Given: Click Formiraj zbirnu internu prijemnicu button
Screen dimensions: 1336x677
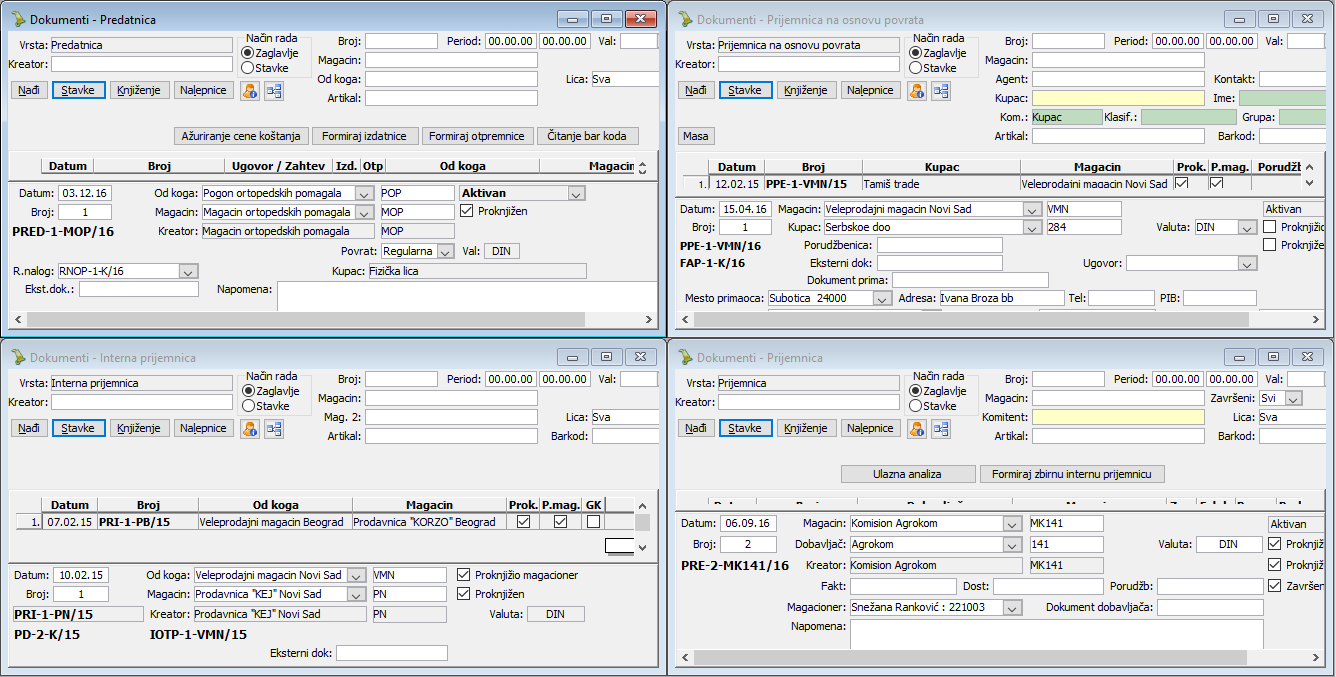Looking at the screenshot, I should tap(1072, 474).
